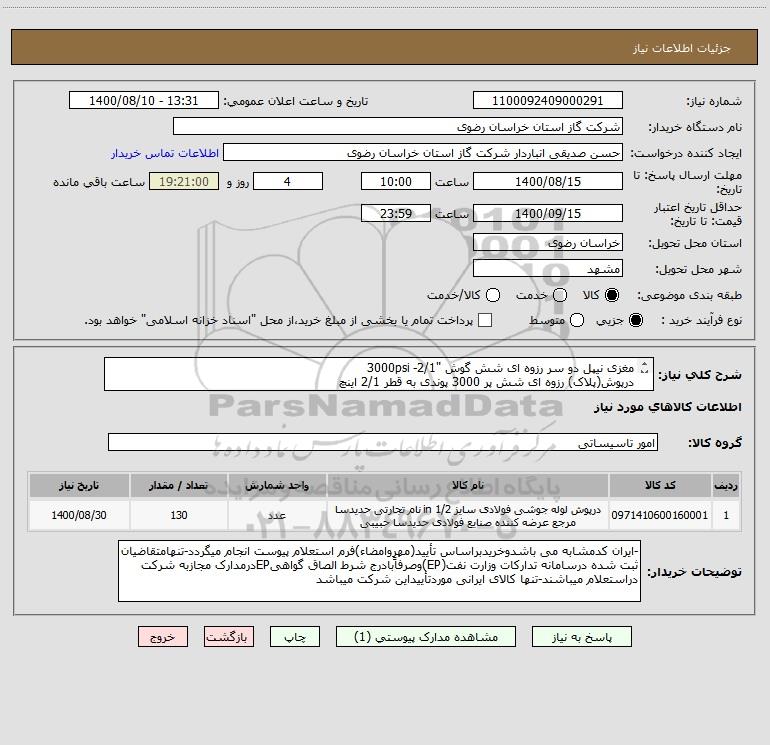
Task: Click the remaining days field 4
Action: (x=288, y=181)
